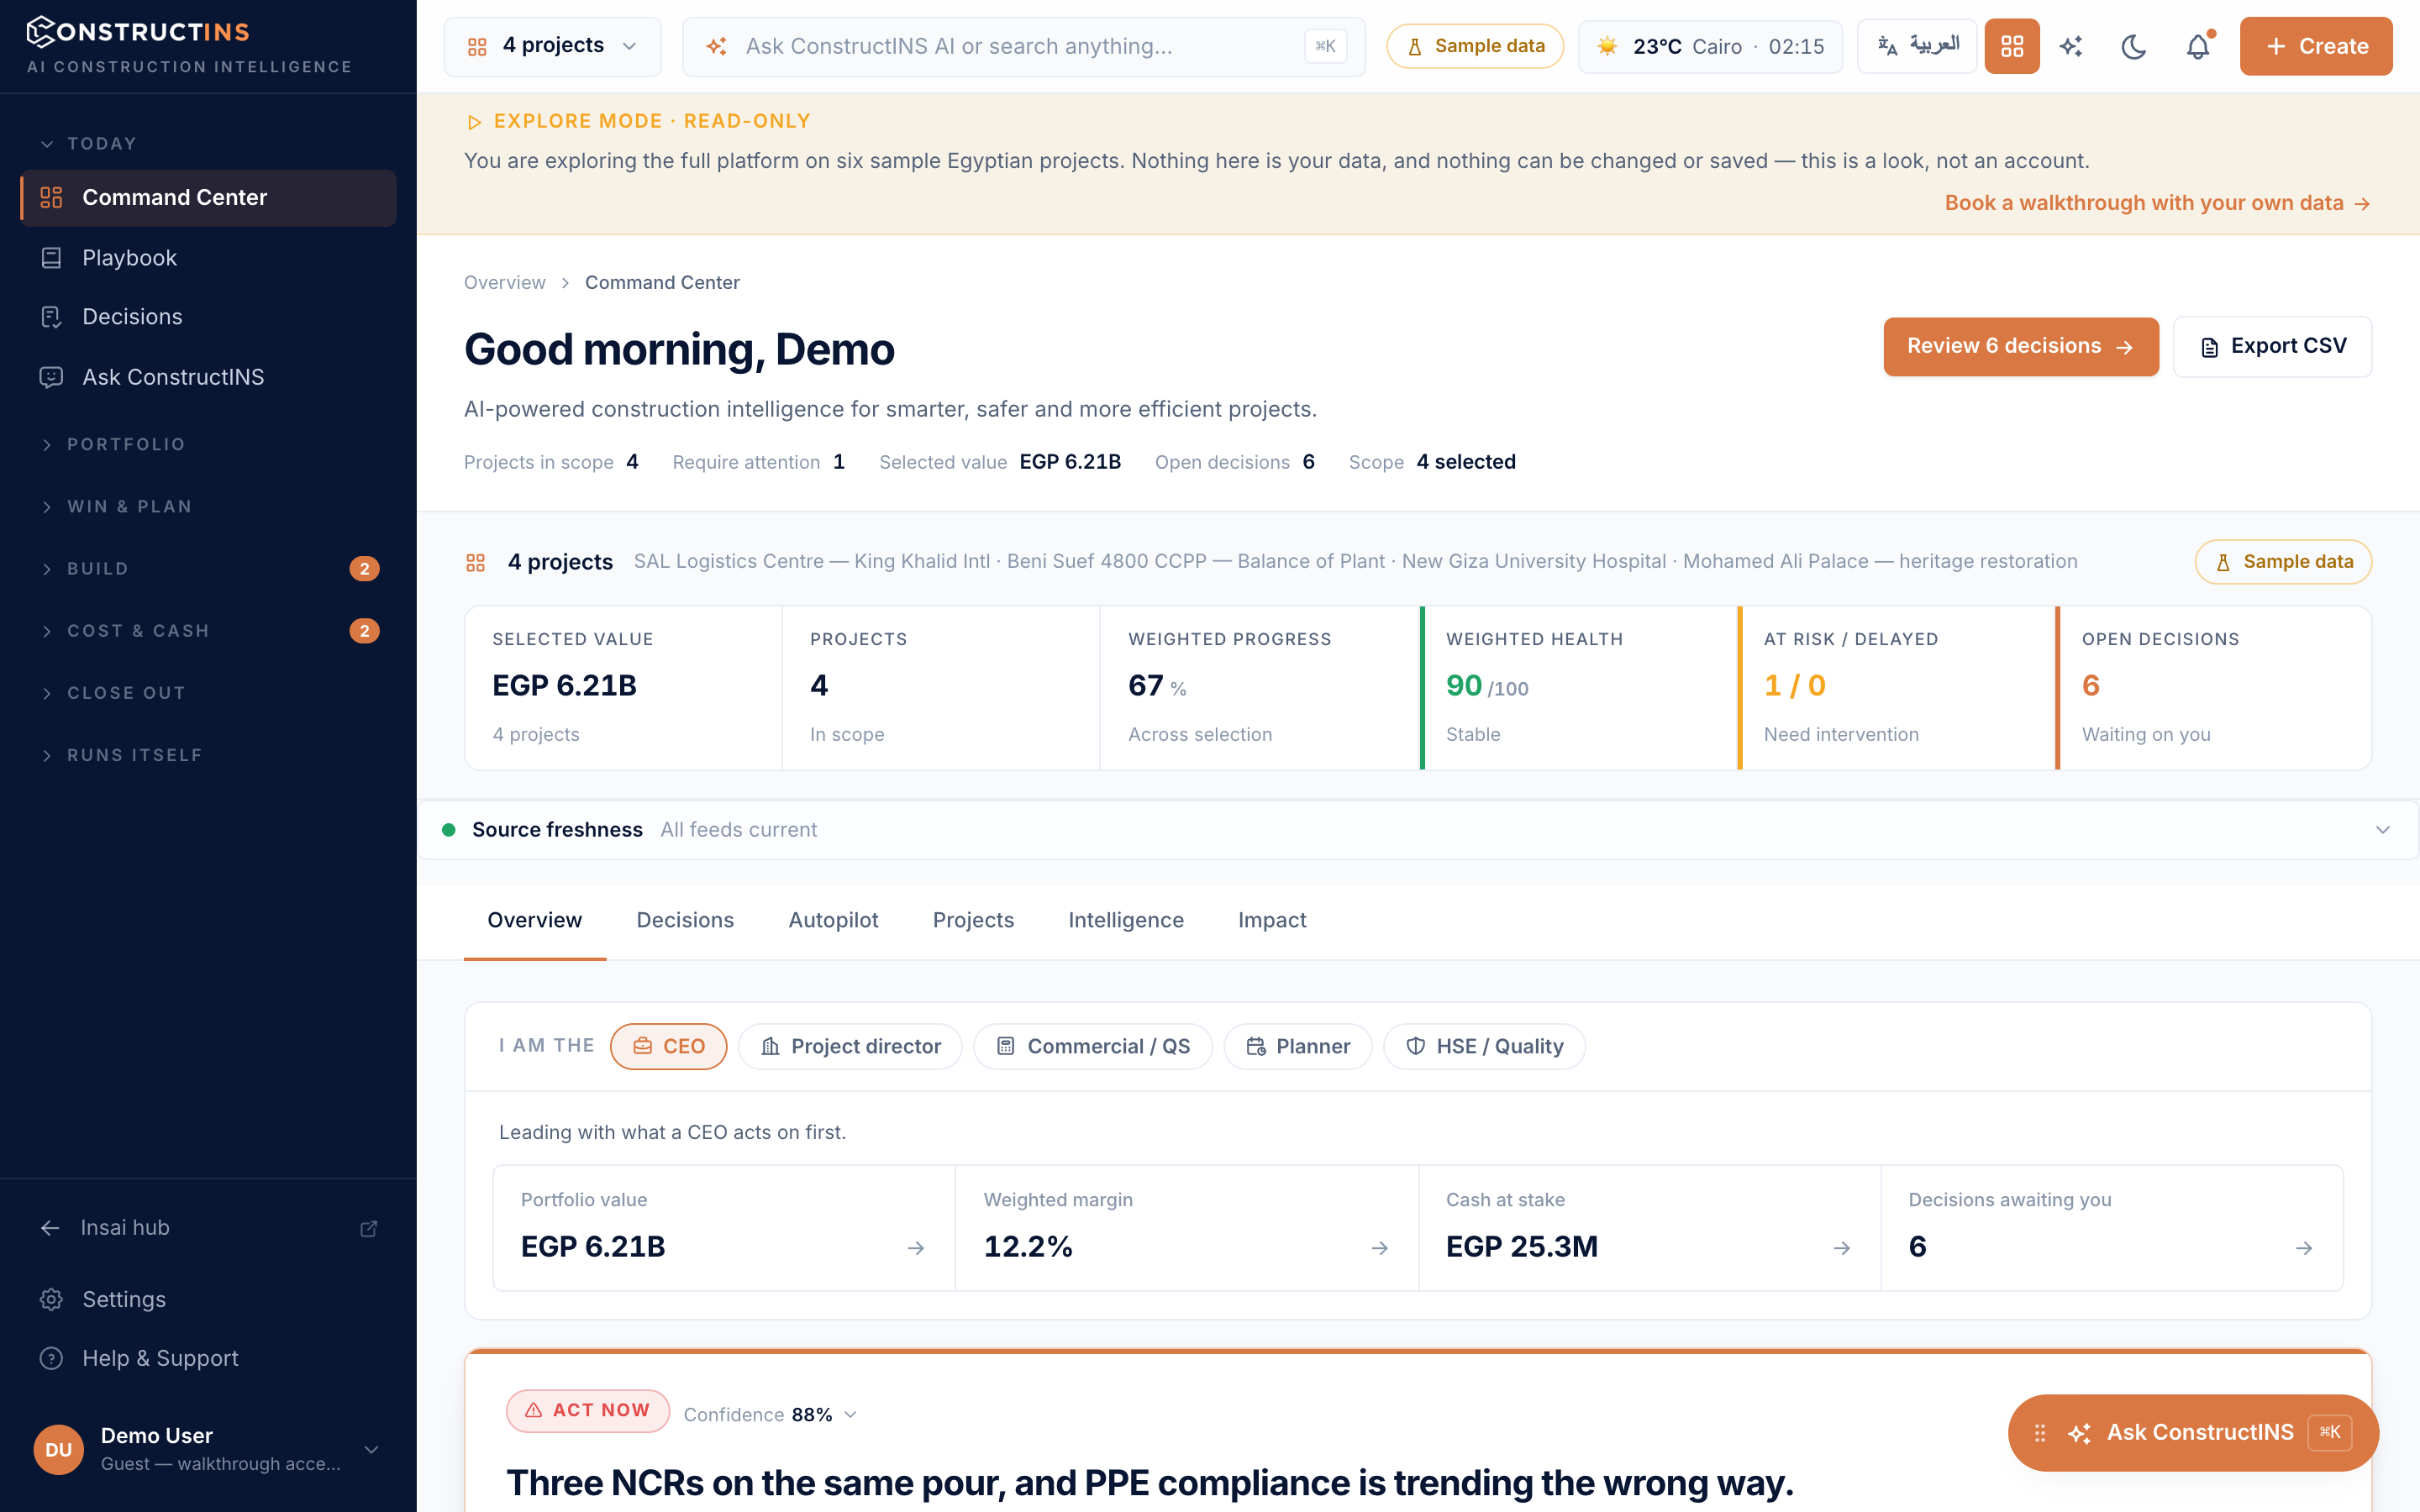The height and width of the screenshot is (1512, 2420).
Task: Select the HSE / Quality role
Action: coord(1484,1046)
